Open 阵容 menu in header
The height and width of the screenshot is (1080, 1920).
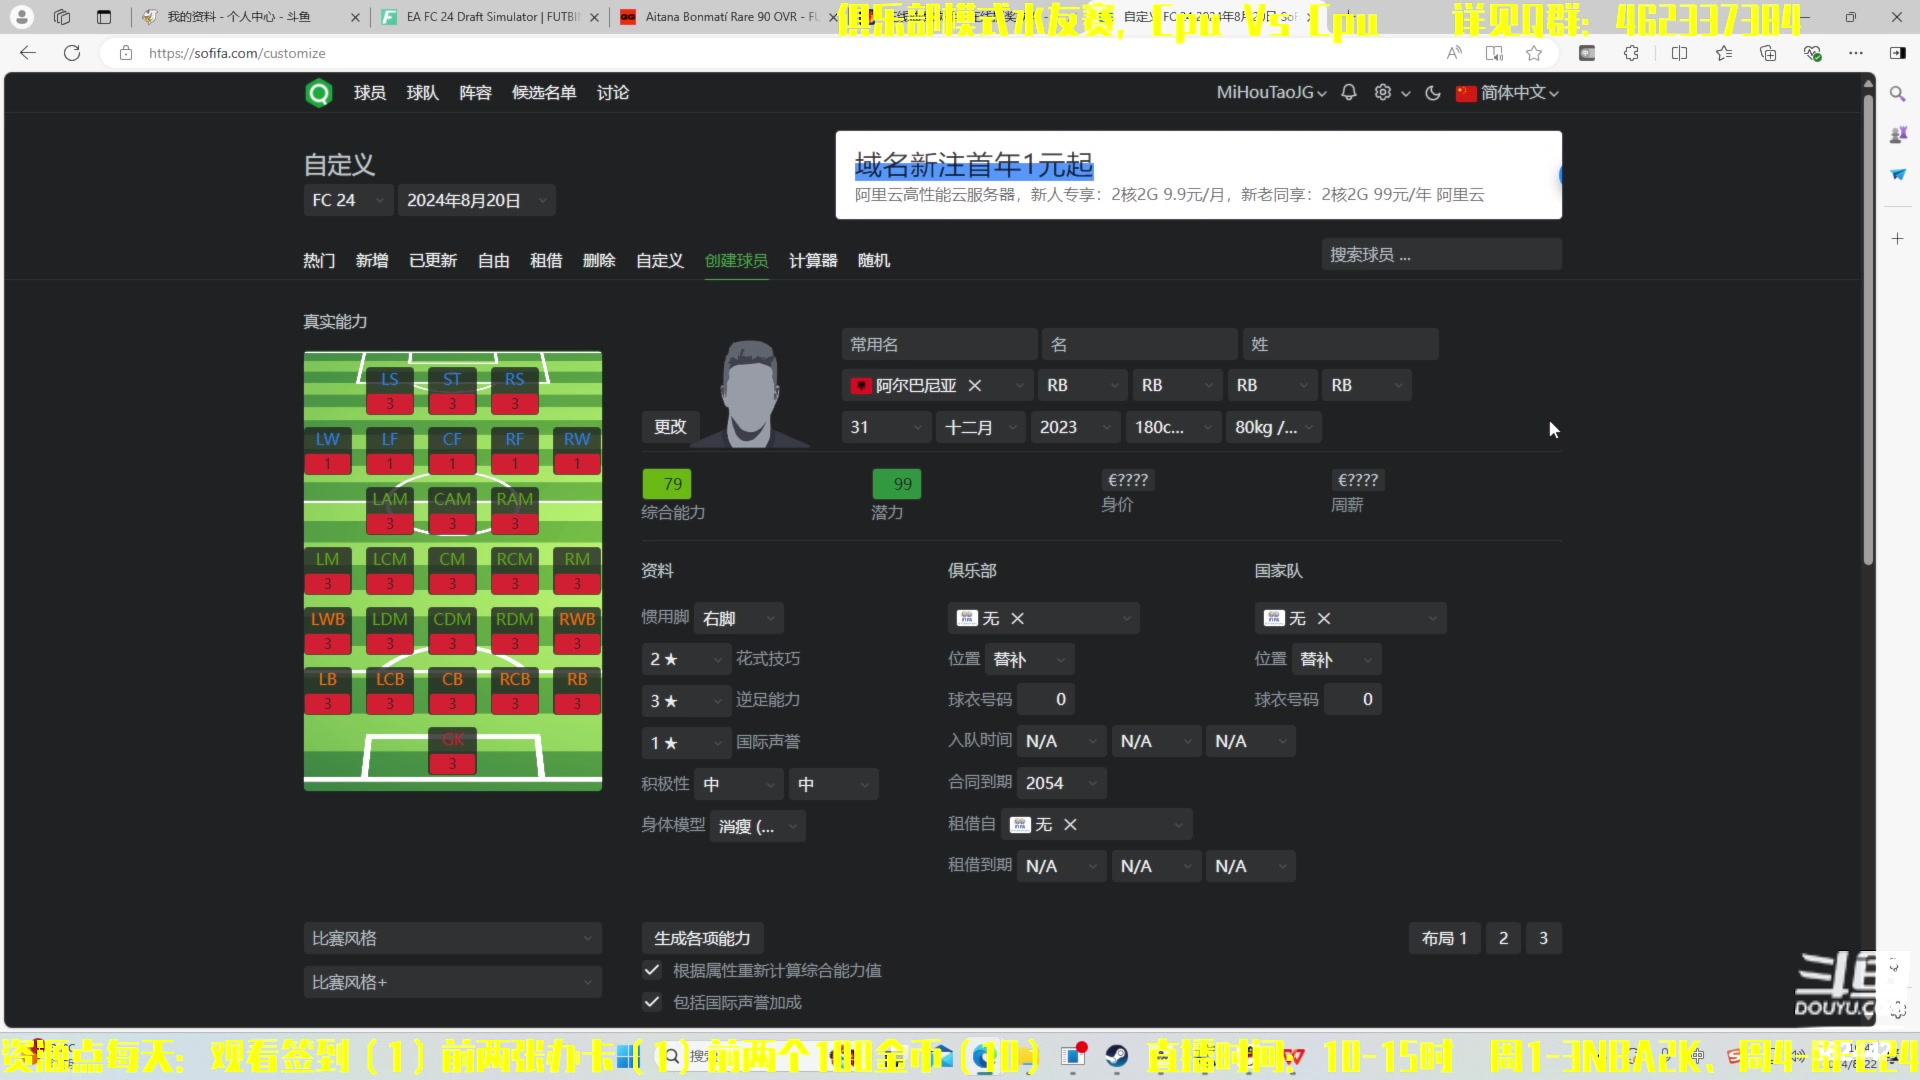[475, 92]
